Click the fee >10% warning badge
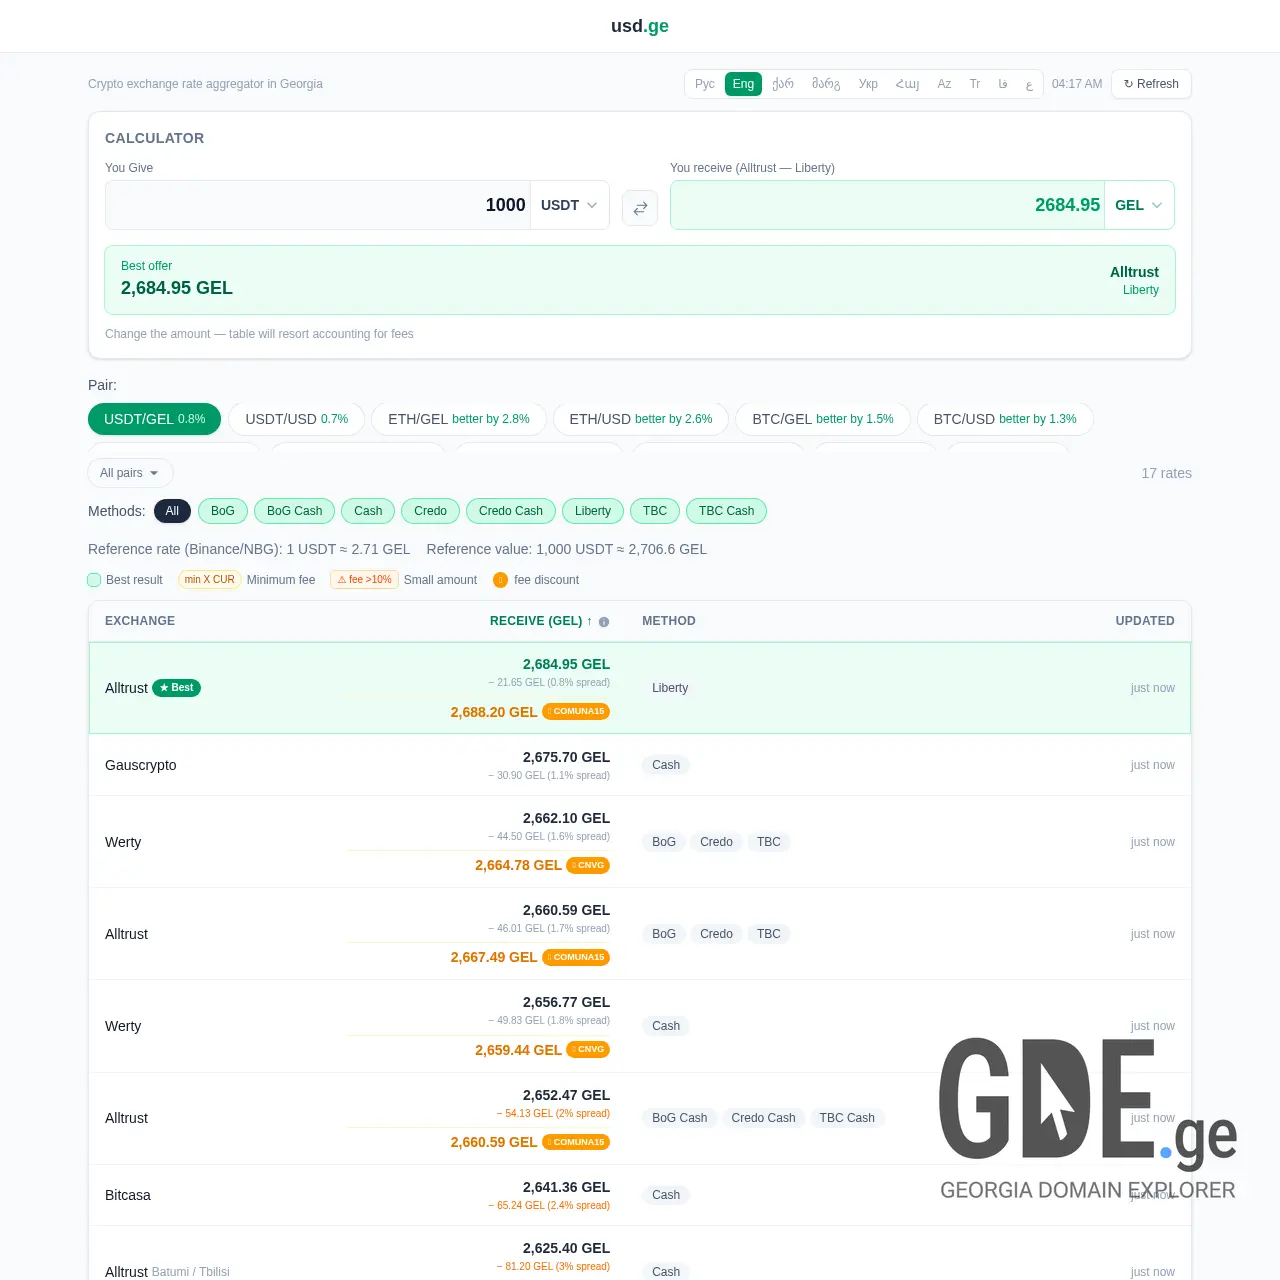1280x1280 pixels. pos(364,580)
